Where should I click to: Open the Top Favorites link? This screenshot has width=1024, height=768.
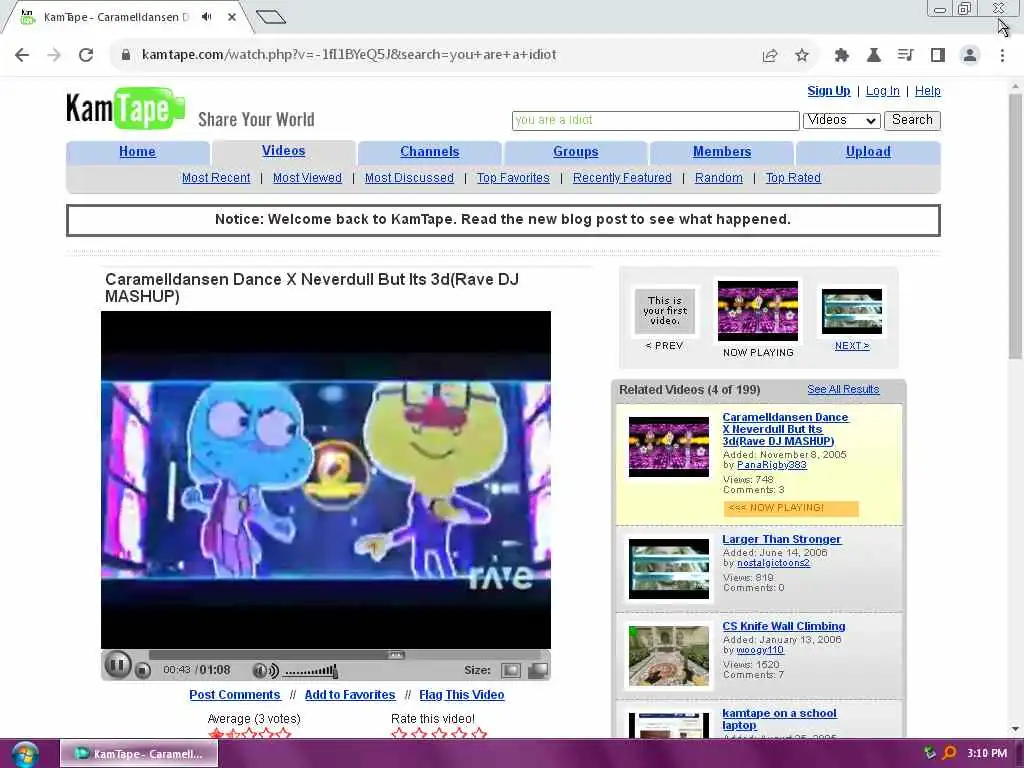513,178
